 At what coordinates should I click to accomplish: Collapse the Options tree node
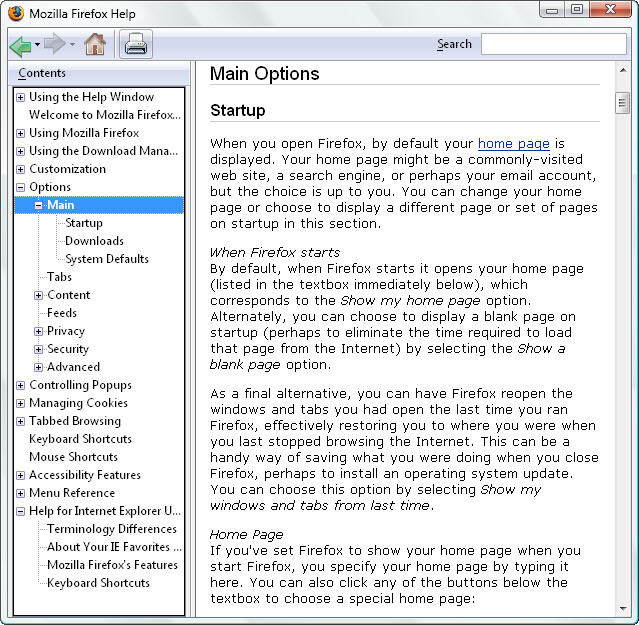(x=20, y=187)
